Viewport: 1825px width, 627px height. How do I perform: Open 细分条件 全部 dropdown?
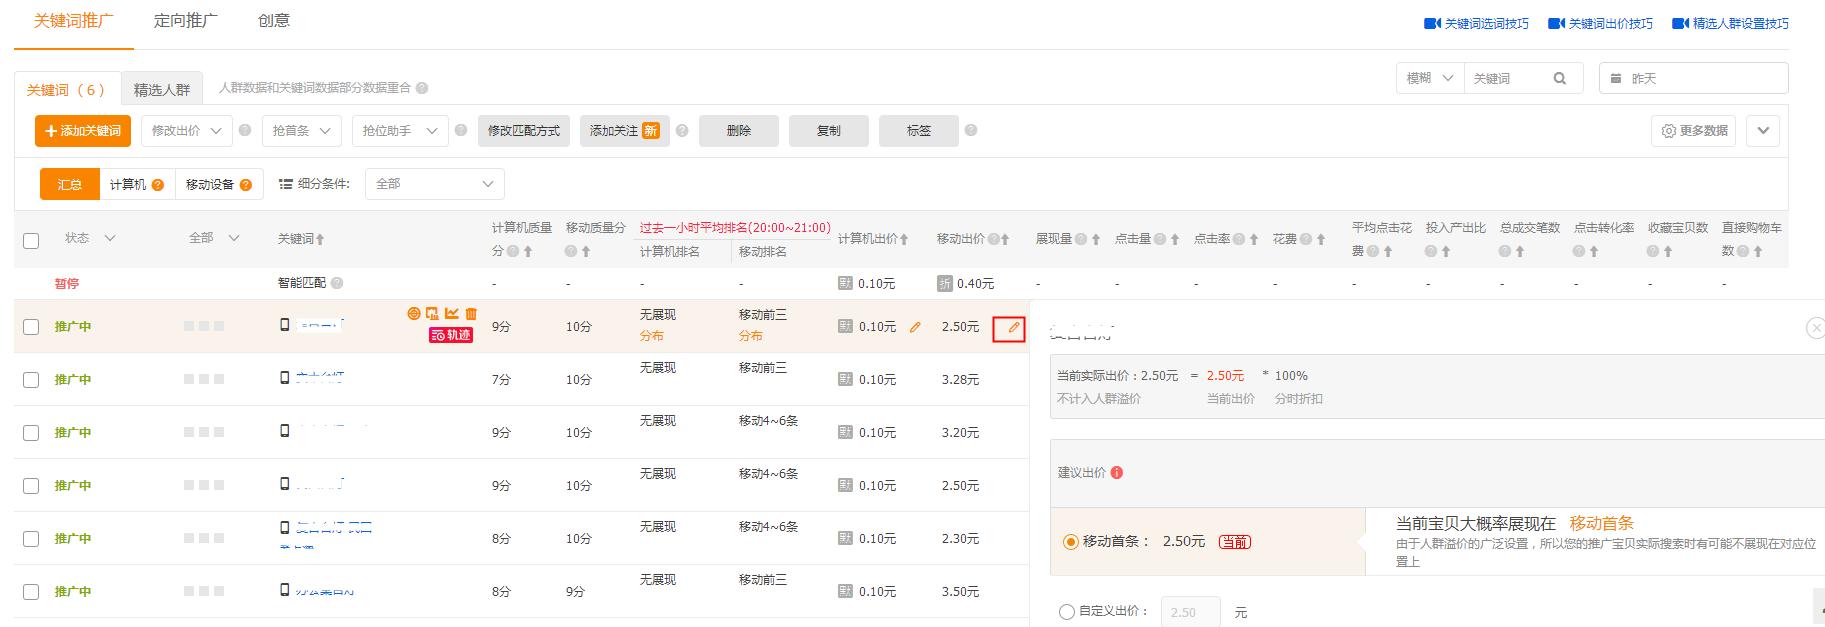tap(435, 184)
